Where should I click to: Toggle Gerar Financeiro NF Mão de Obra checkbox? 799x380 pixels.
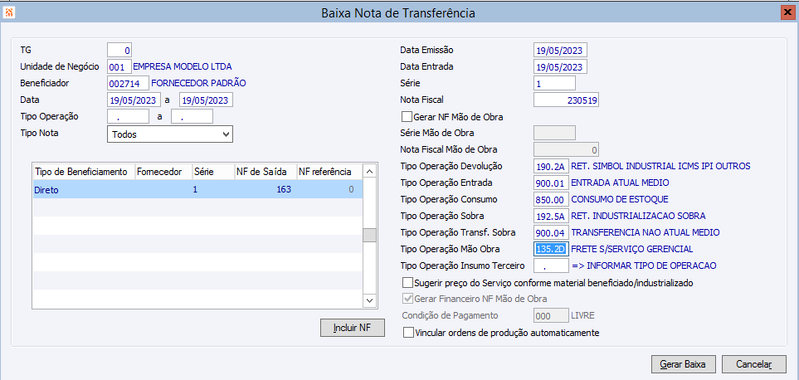pyautogui.click(x=407, y=298)
